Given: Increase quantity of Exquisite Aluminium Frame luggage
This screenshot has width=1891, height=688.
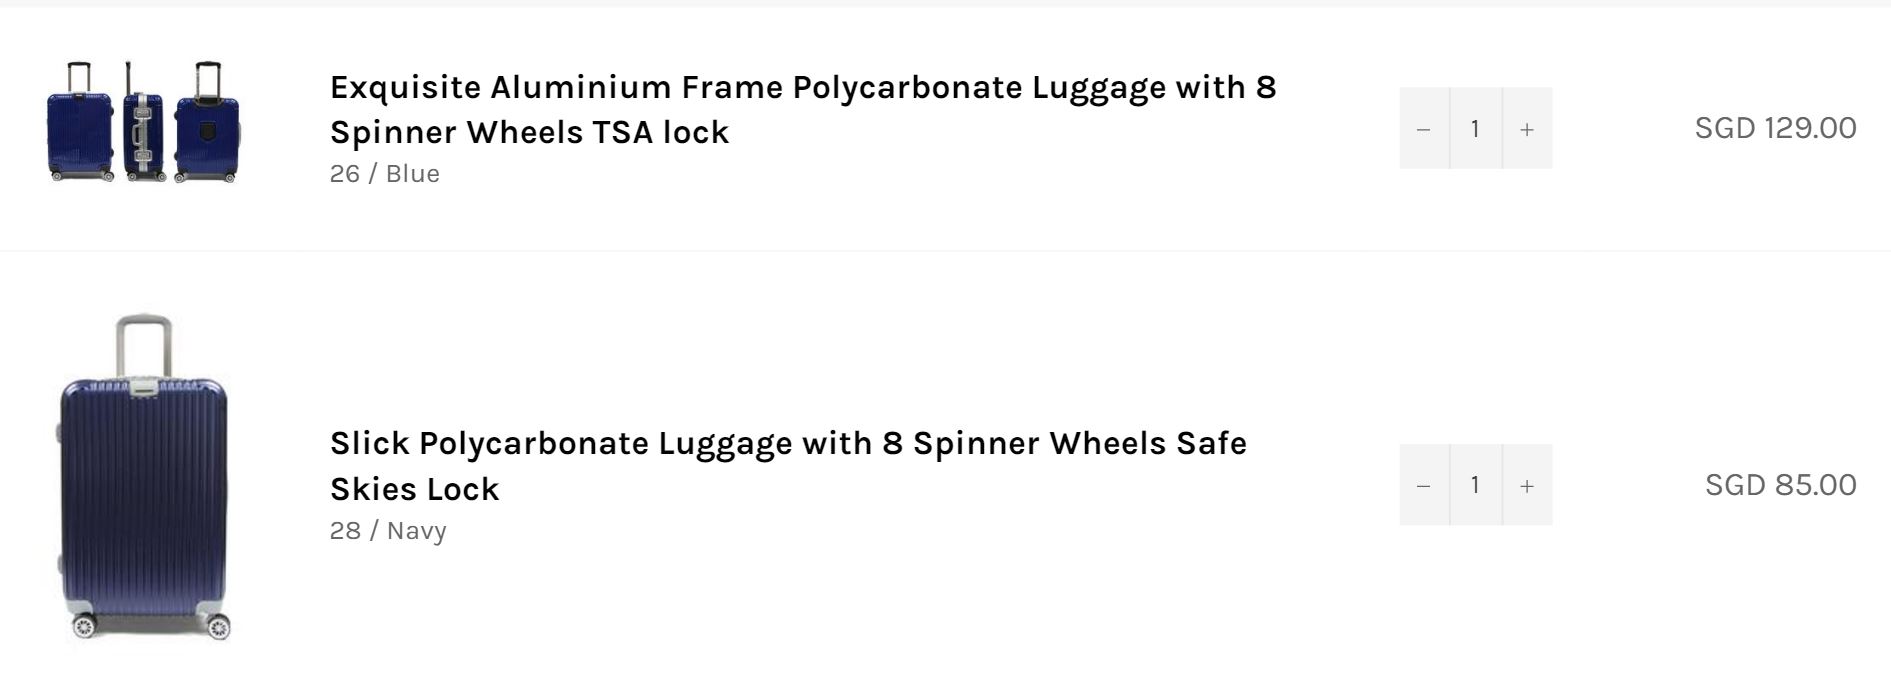Looking at the screenshot, I should tap(1527, 128).
